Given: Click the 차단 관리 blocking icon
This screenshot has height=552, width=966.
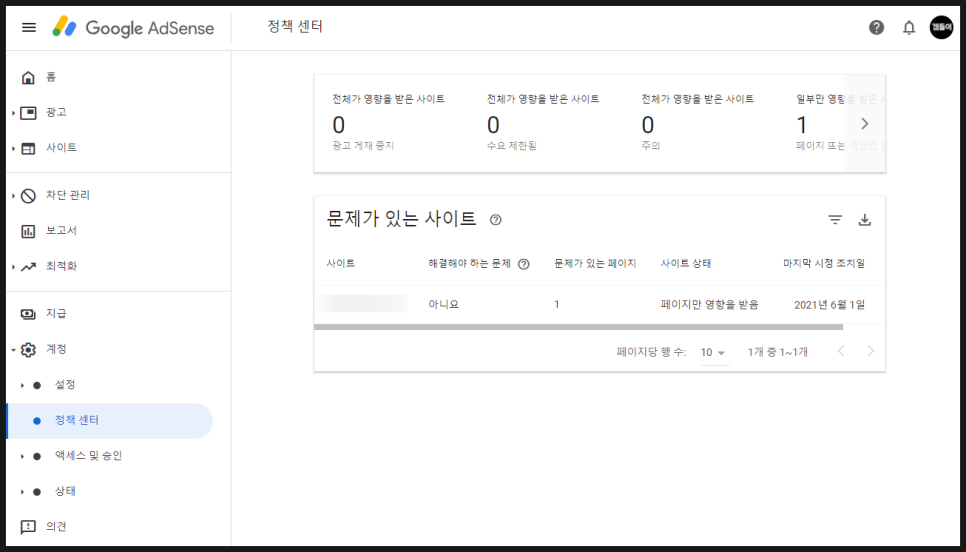Looking at the screenshot, I should tap(28, 196).
